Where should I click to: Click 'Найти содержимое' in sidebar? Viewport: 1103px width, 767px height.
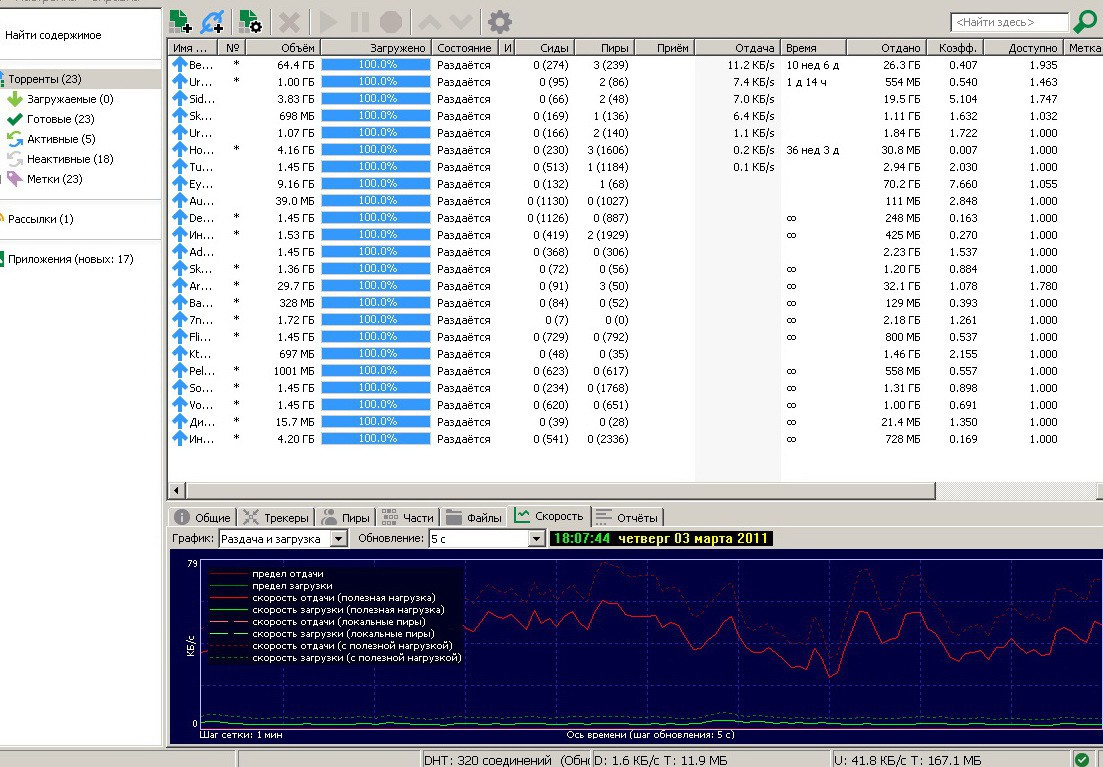(x=53, y=35)
